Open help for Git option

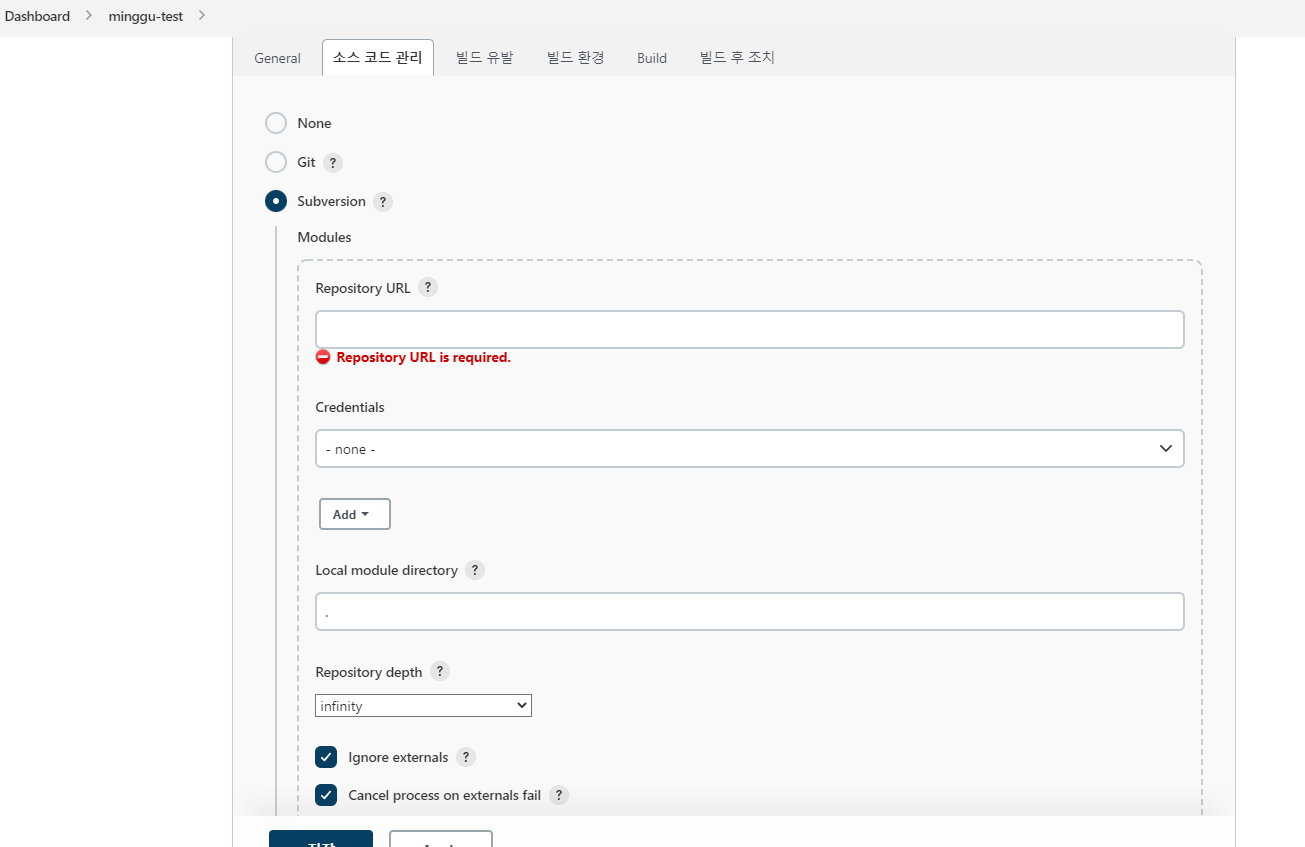click(x=333, y=163)
